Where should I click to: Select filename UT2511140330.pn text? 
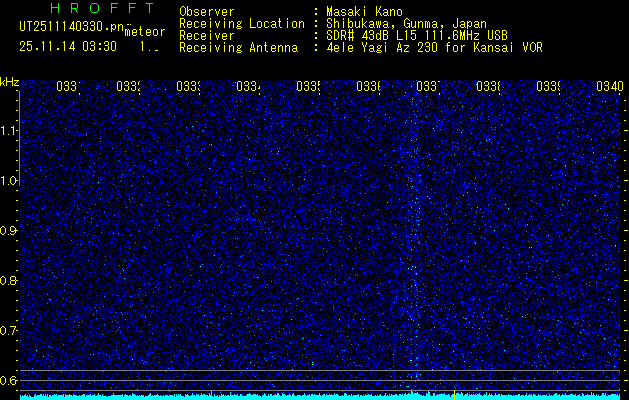[71, 27]
